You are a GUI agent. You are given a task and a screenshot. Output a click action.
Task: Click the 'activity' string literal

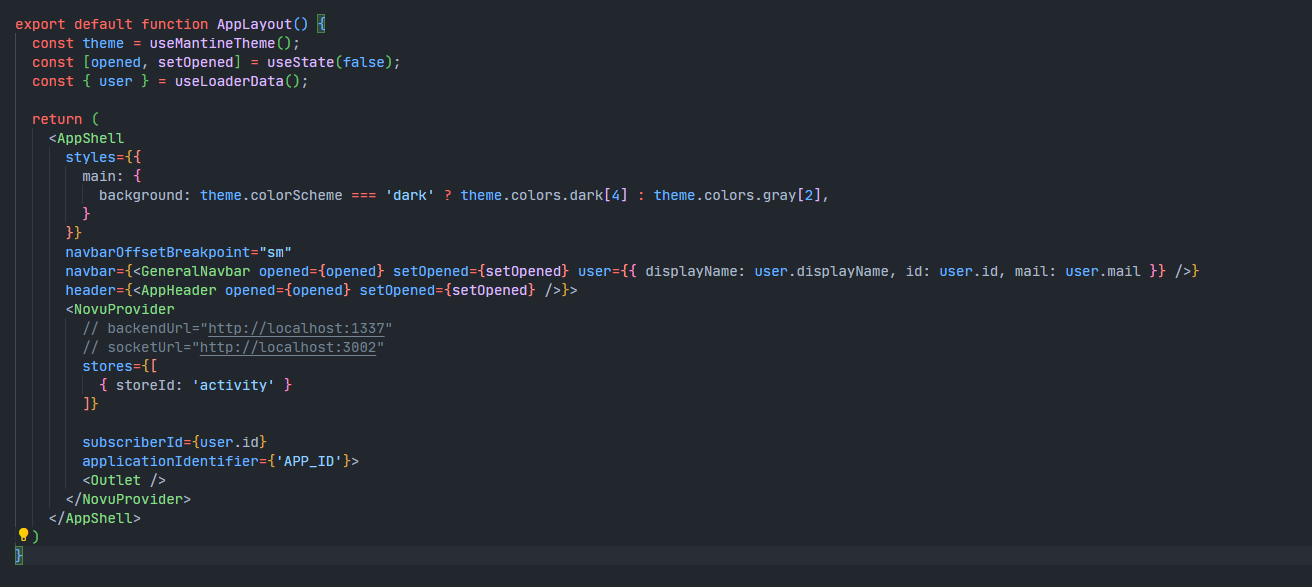(233, 385)
